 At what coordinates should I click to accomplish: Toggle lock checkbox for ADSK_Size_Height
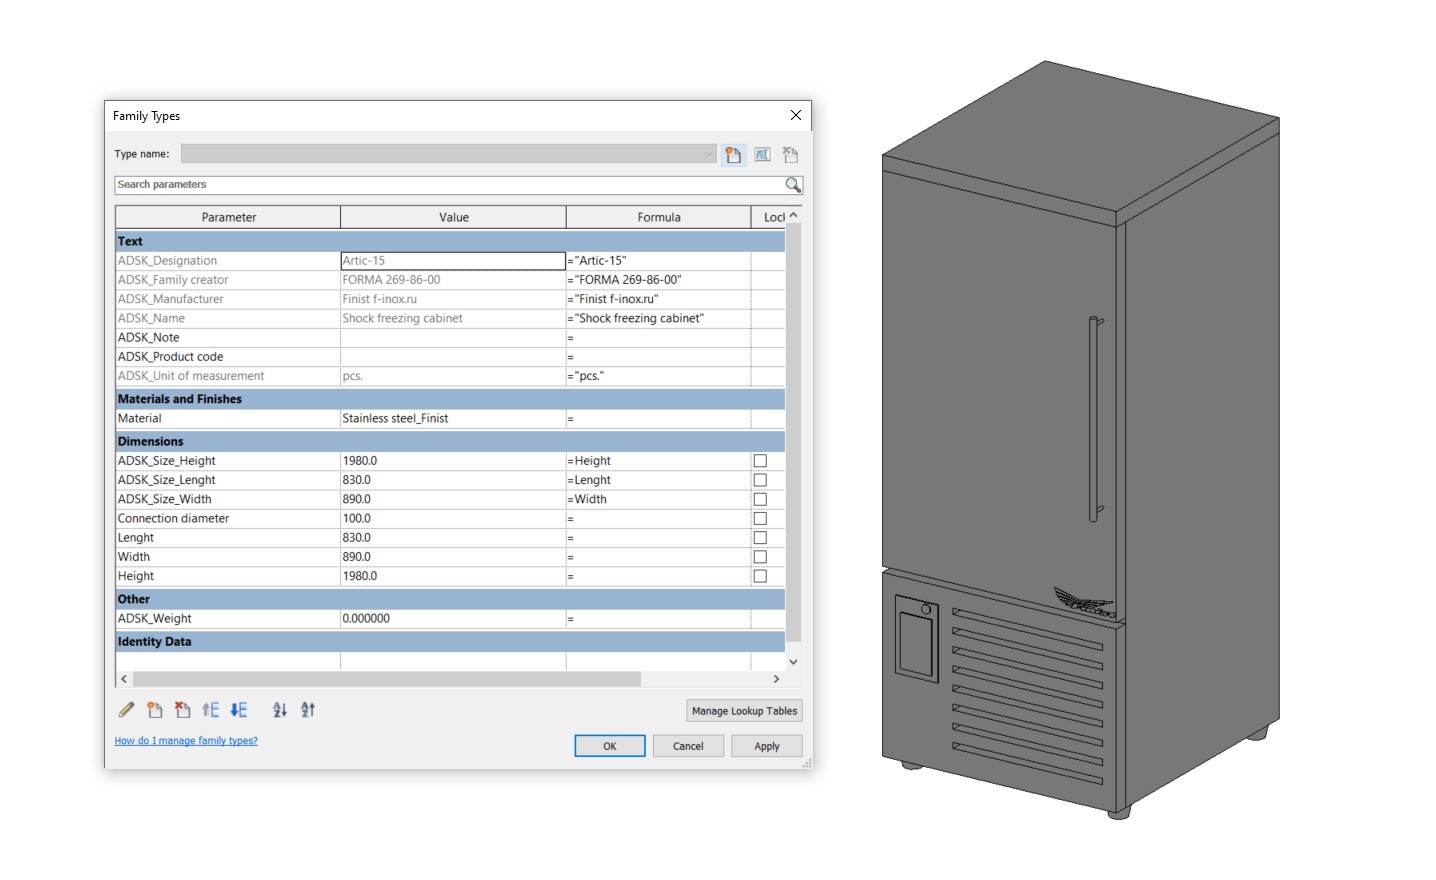760,461
